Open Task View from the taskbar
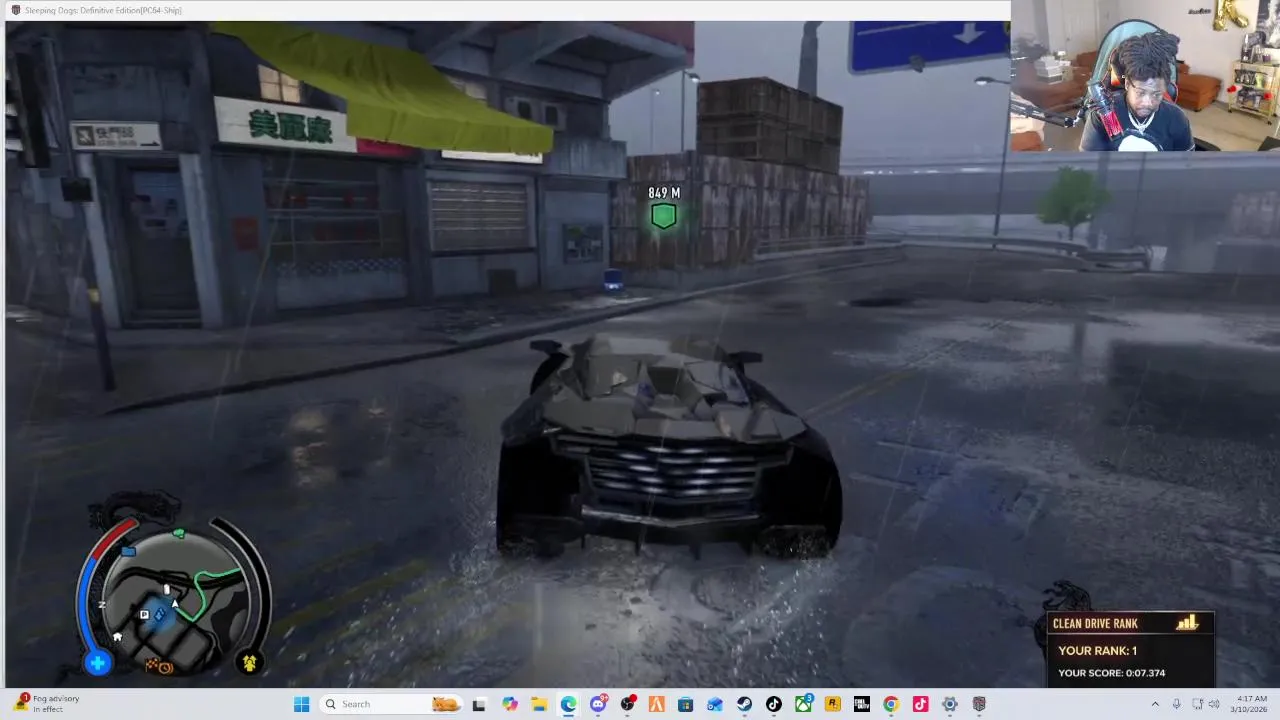This screenshot has width=1280, height=720. coord(479,704)
